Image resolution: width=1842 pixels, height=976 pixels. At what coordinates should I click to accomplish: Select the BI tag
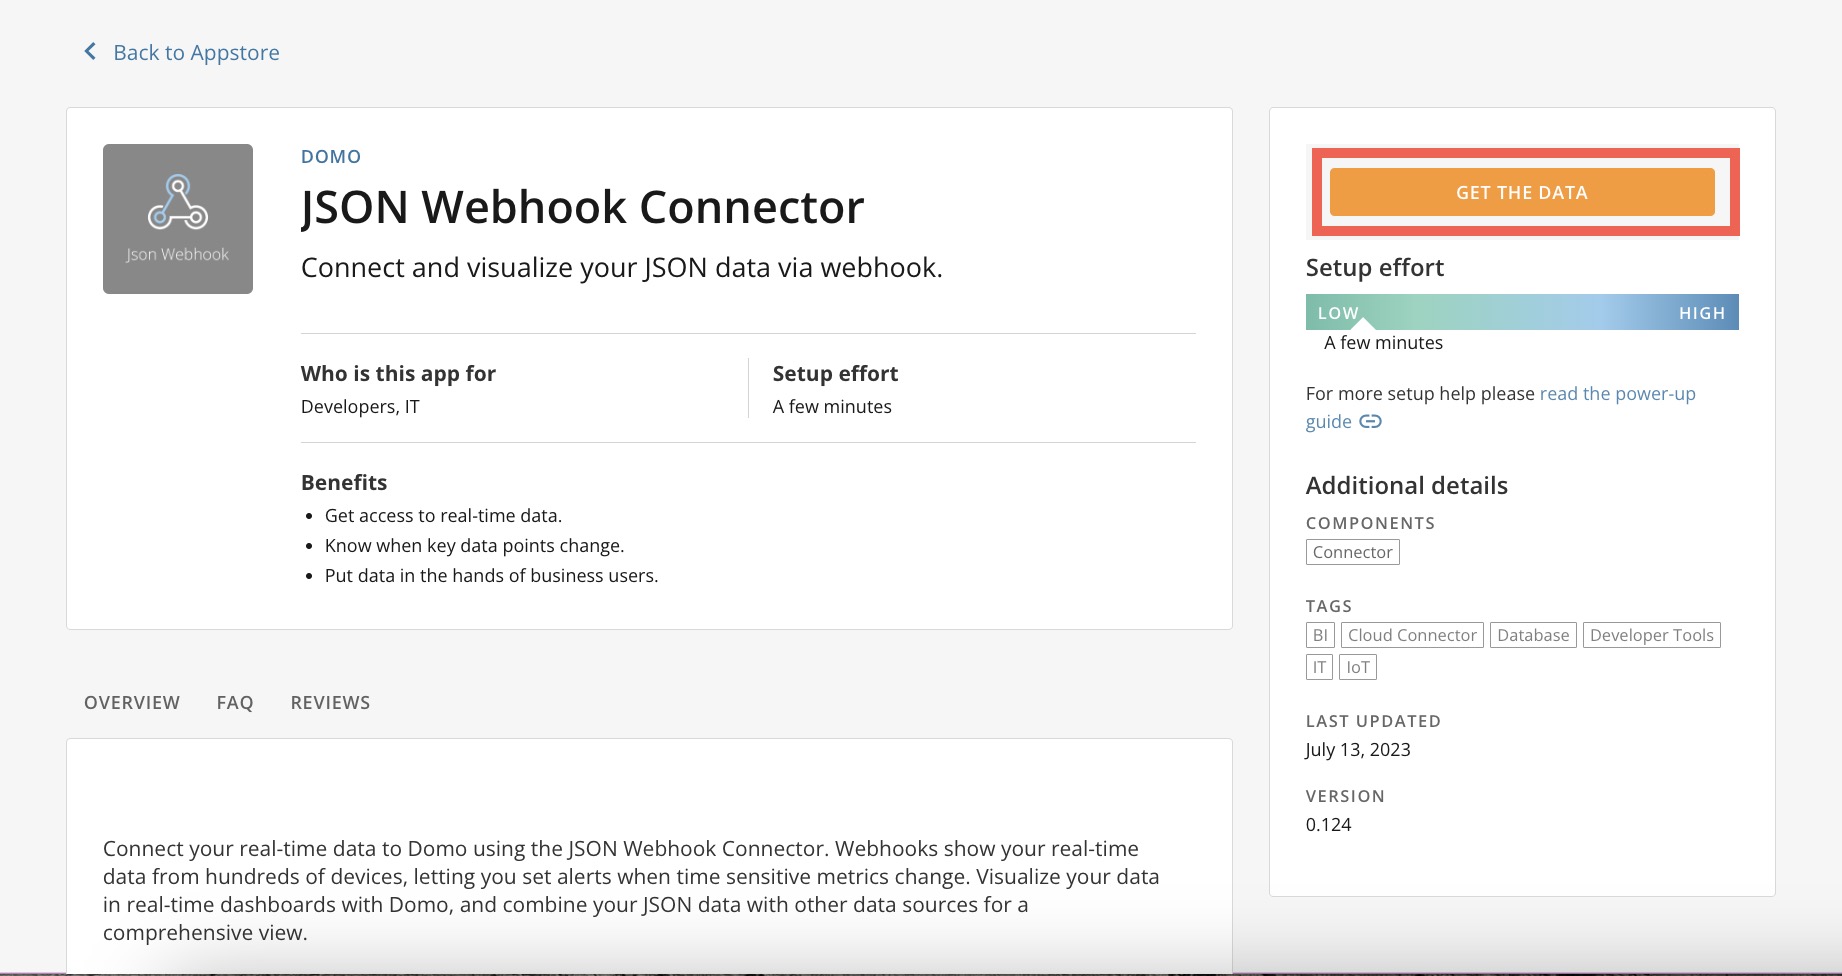coord(1319,634)
